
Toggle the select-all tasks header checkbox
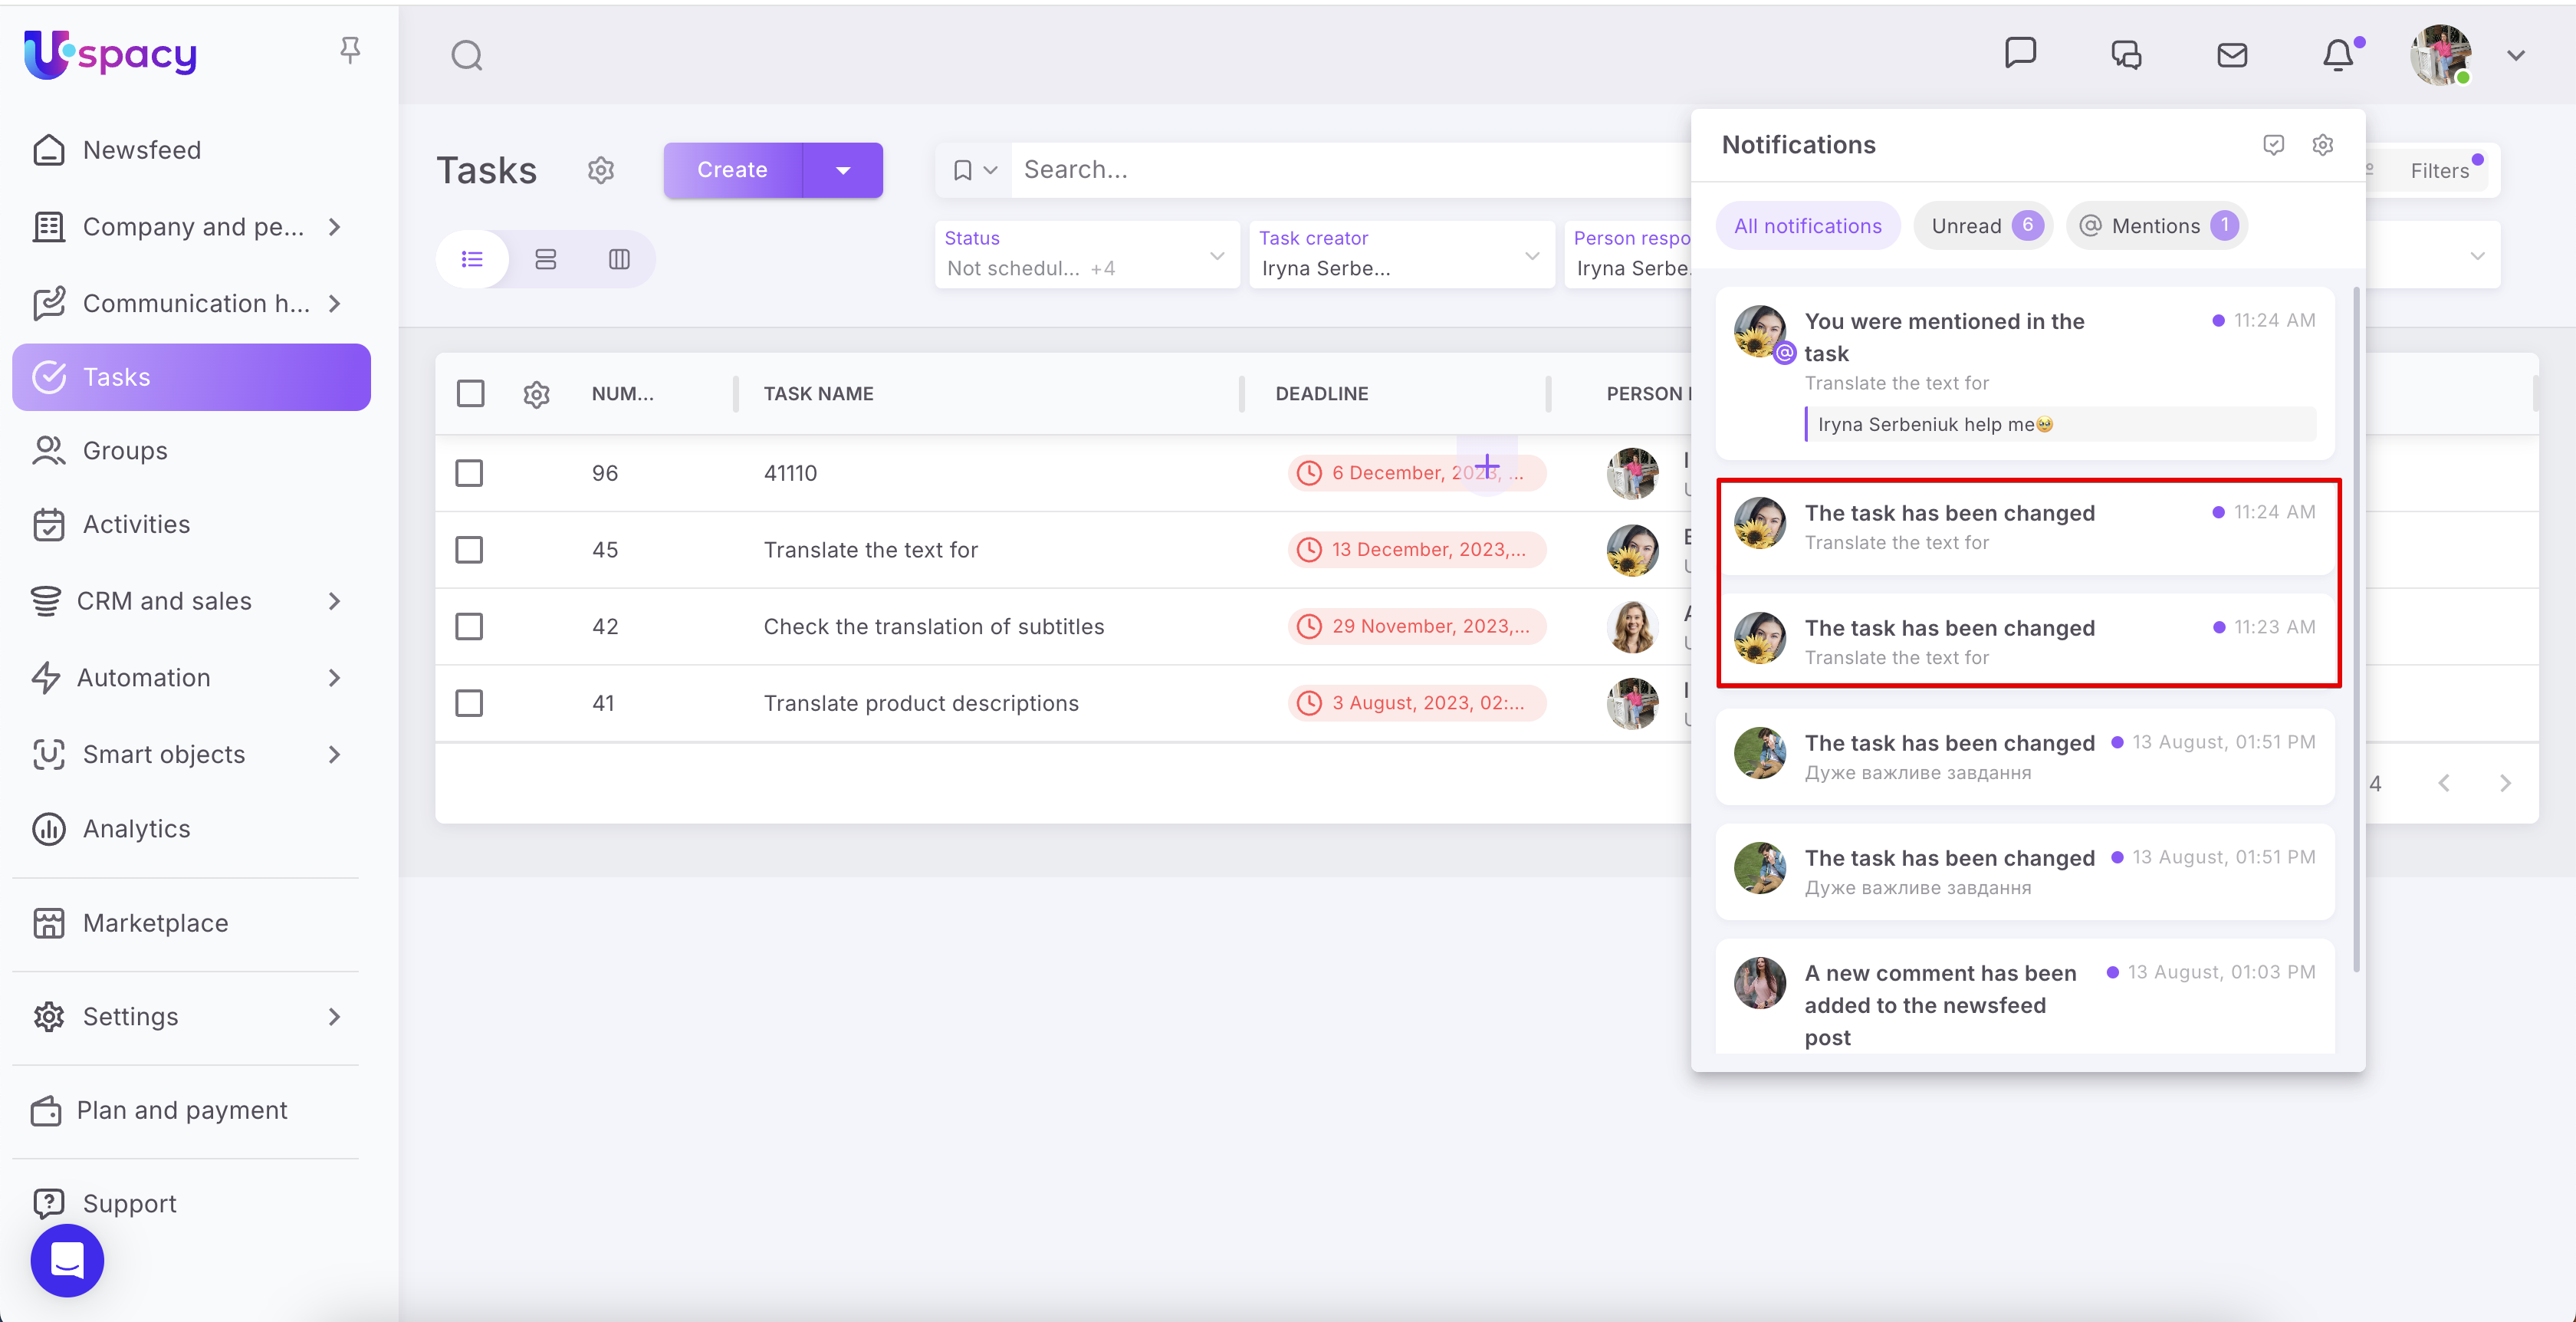pos(470,394)
